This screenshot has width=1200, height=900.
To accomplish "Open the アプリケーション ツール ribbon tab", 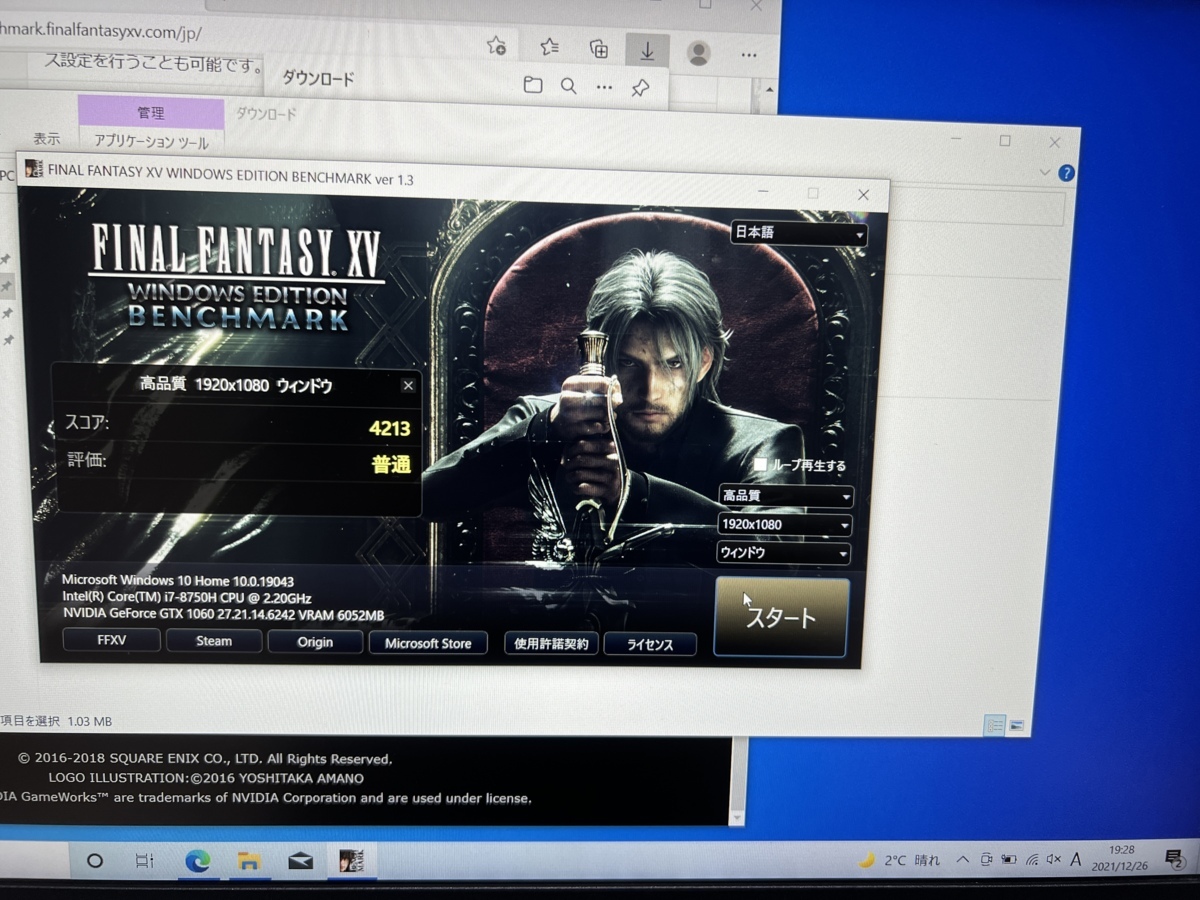I will coord(151,142).
